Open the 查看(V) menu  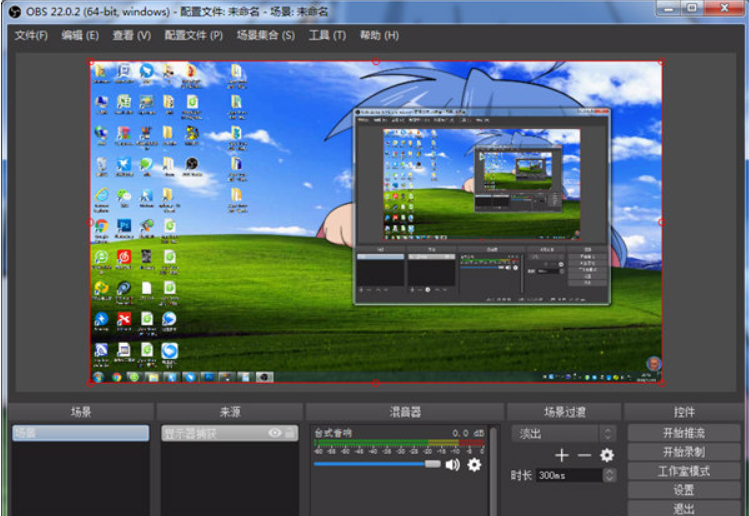point(131,35)
